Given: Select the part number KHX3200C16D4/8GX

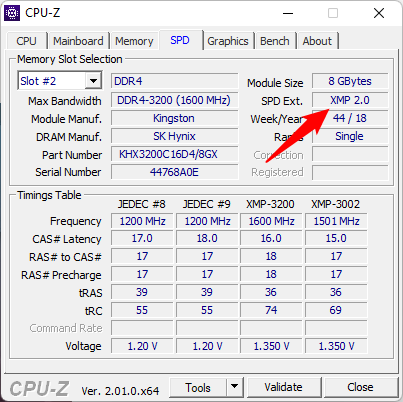Looking at the screenshot, I should click(x=175, y=154).
